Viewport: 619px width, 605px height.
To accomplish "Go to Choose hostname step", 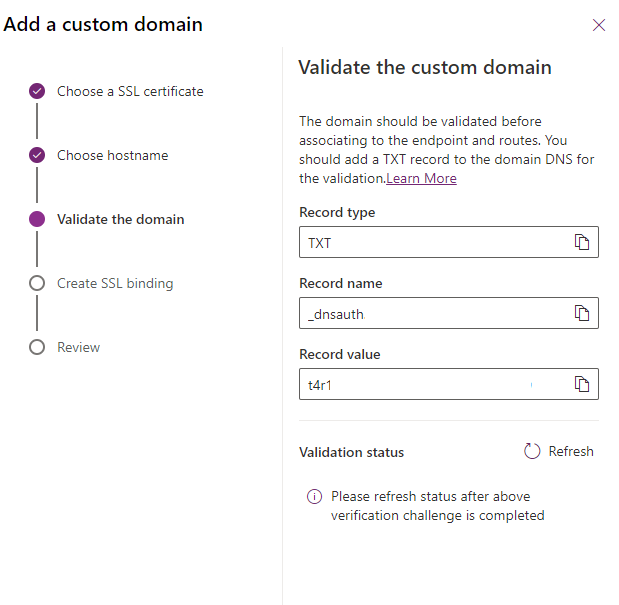I will tap(112, 155).
